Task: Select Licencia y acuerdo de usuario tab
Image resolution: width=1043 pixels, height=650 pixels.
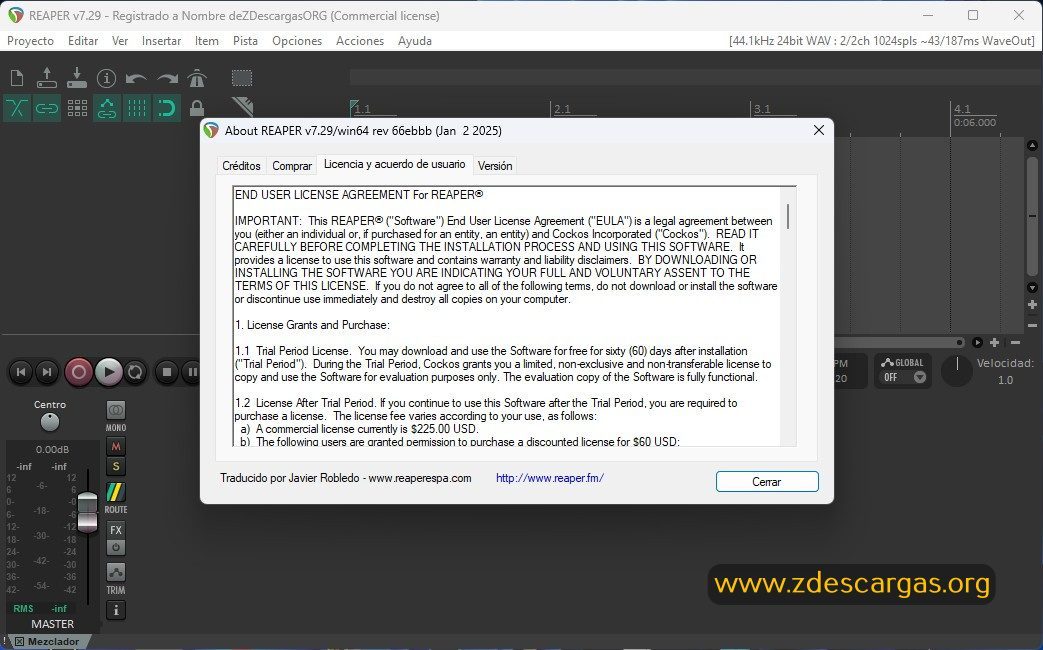Action: 394,164
